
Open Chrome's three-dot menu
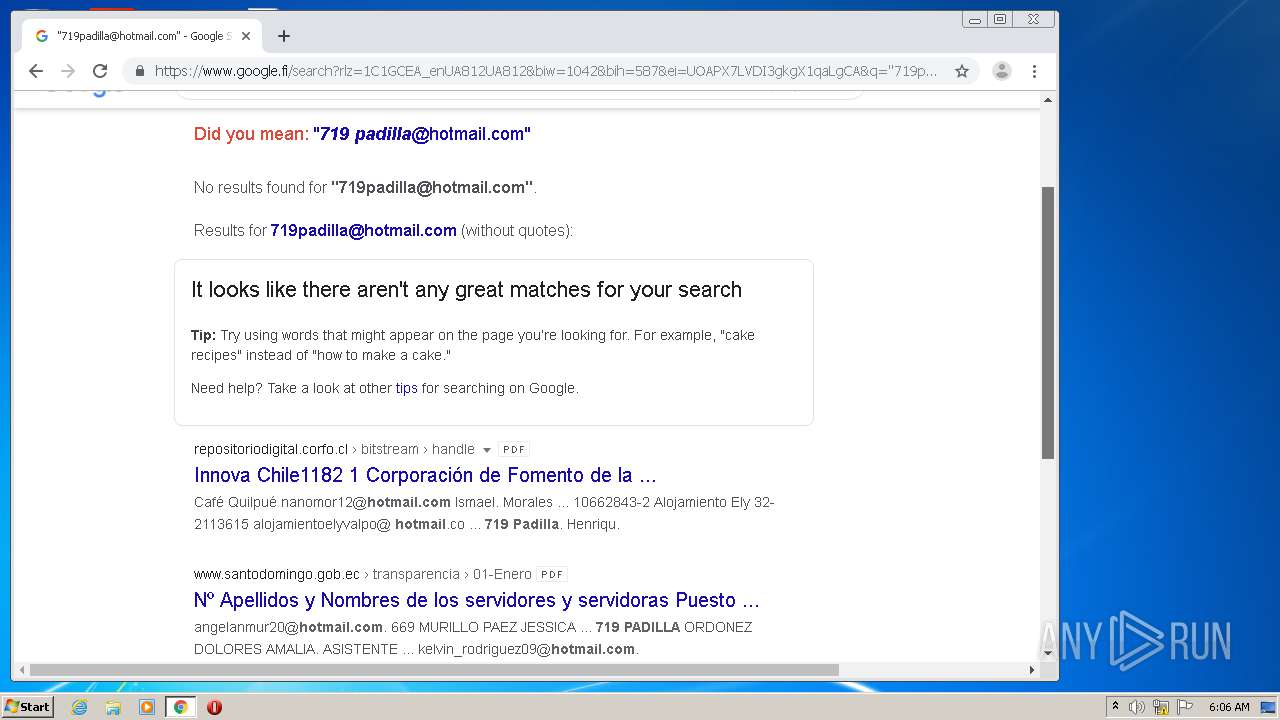coord(1034,71)
